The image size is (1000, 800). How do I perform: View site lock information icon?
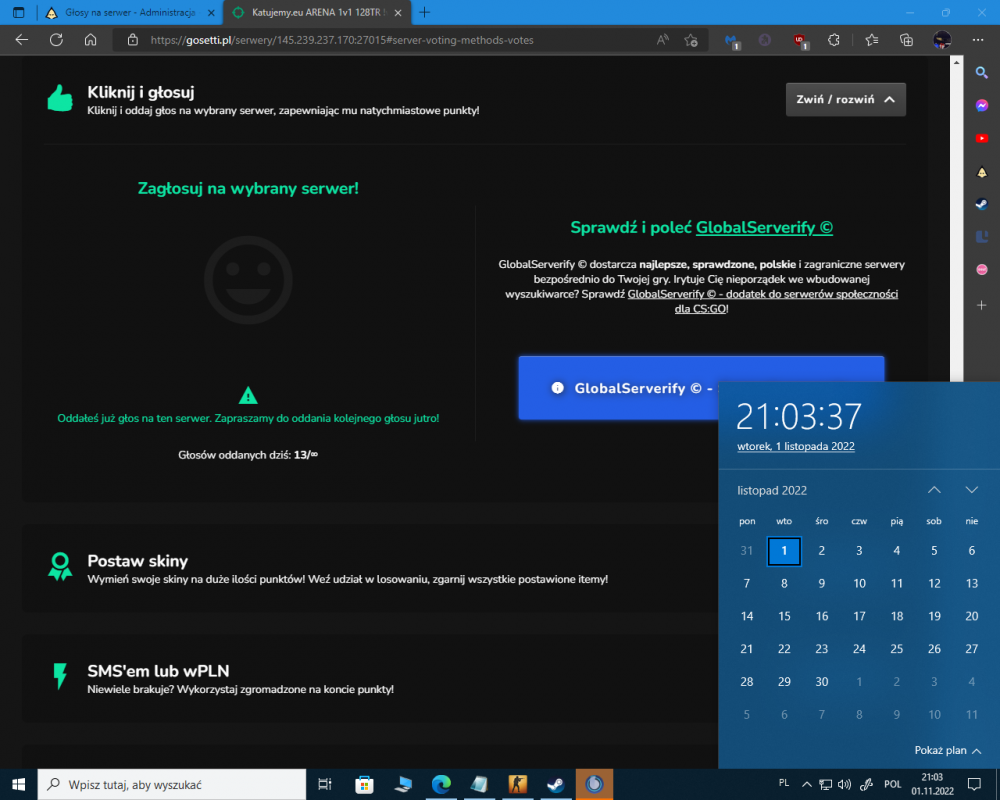coord(133,40)
